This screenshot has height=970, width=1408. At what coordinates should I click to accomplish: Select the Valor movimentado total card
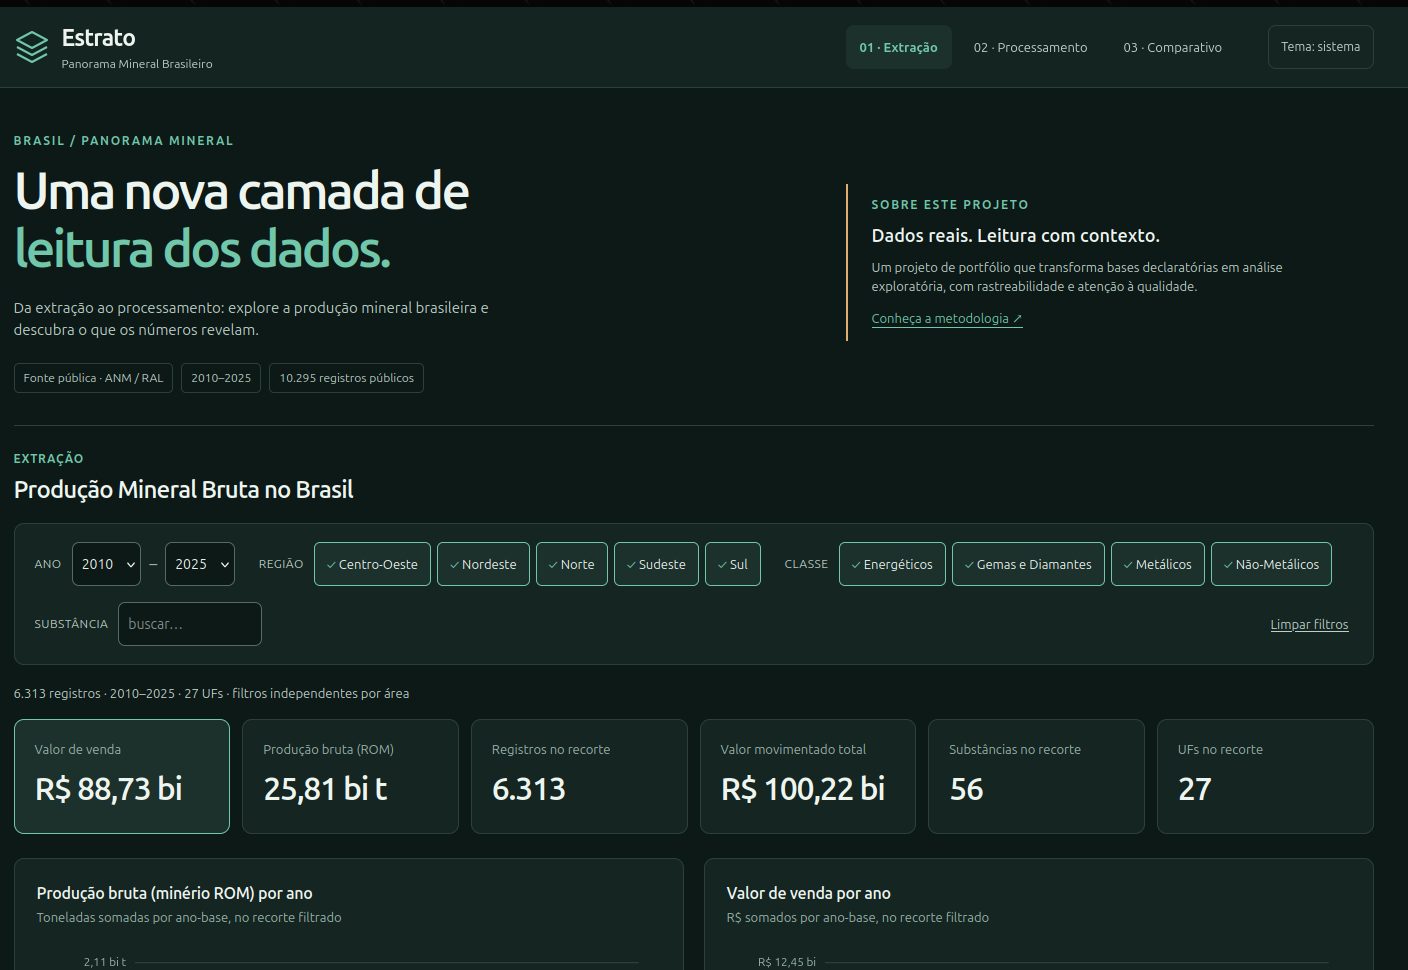(x=808, y=776)
